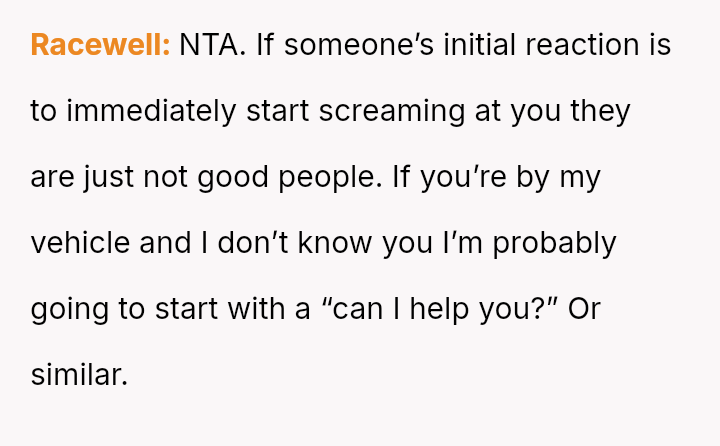The width and height of the screenshot is (720, 446).
Task: Click the orange Racewell username
Action: 100,45
